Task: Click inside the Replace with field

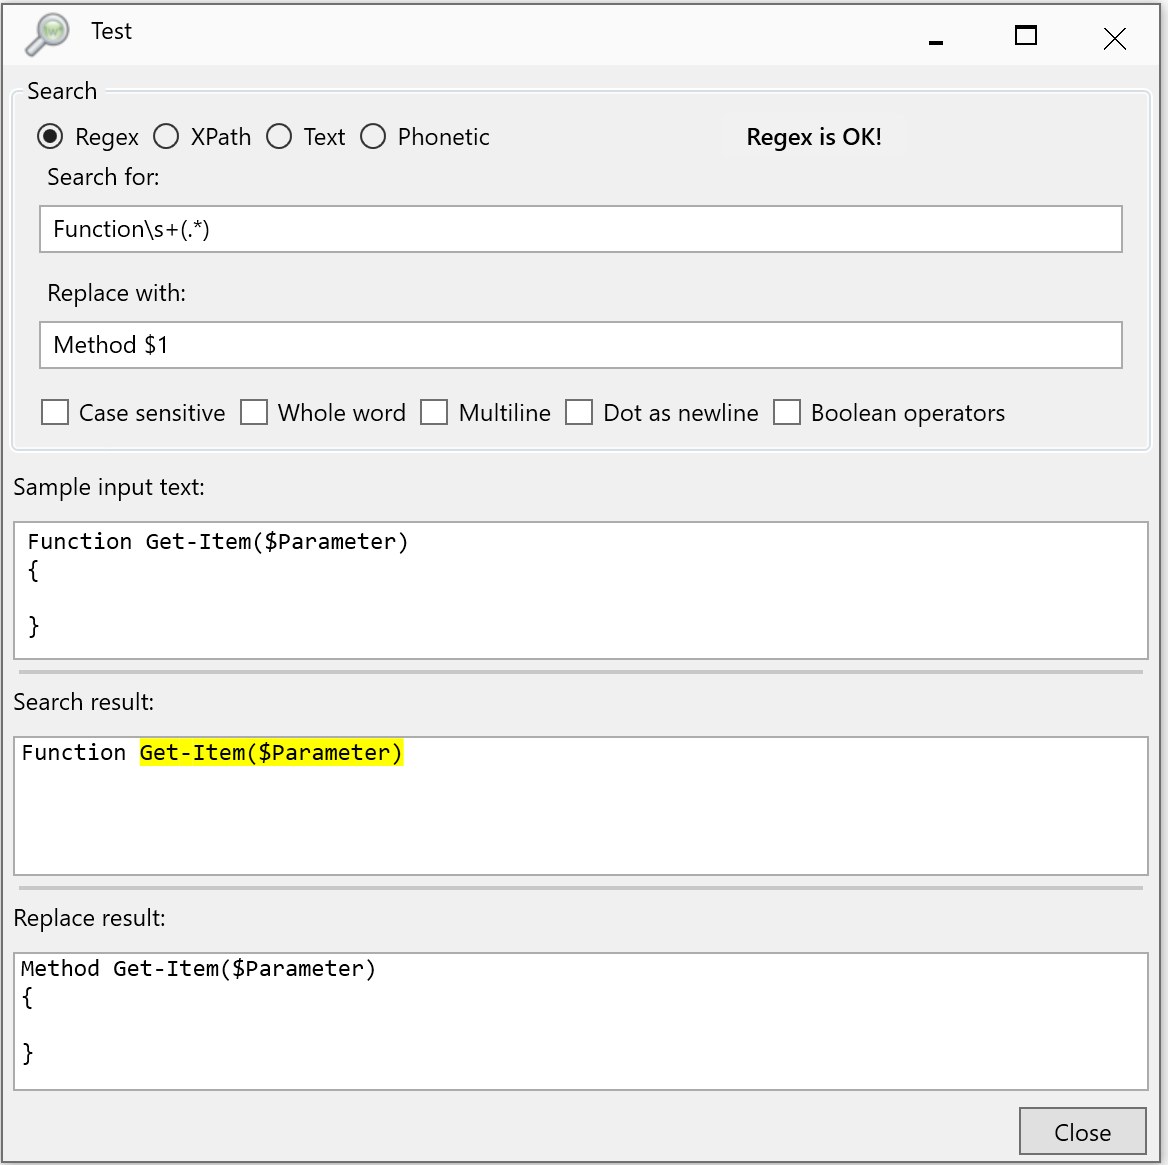Action: 580,345
